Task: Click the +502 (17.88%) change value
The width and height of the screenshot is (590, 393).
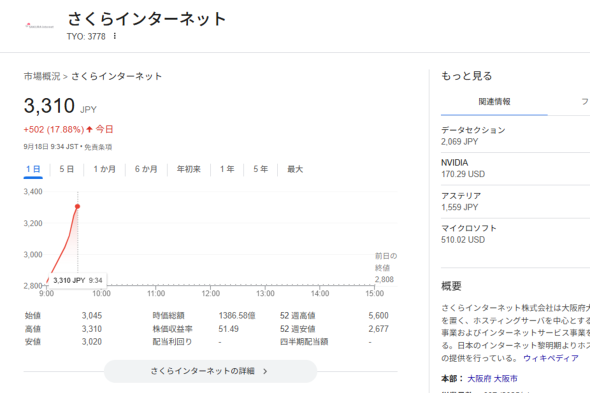Action: coord(54,129)
